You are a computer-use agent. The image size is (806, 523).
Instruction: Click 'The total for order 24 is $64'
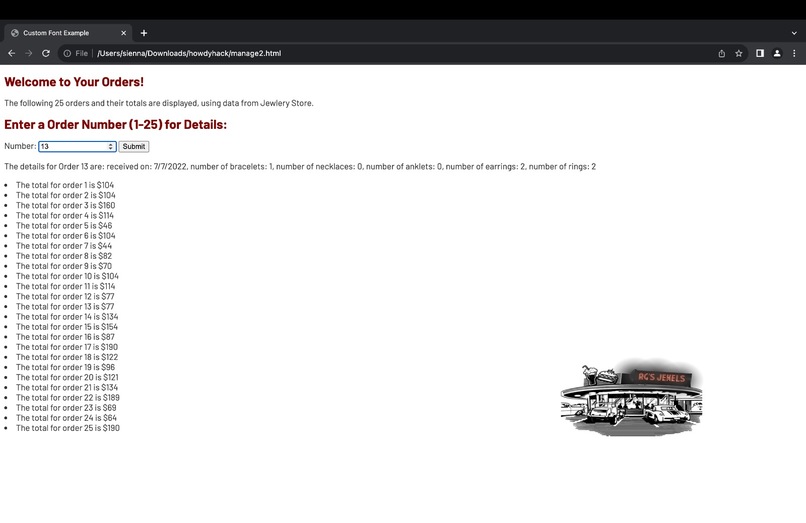tap(66, 418)
